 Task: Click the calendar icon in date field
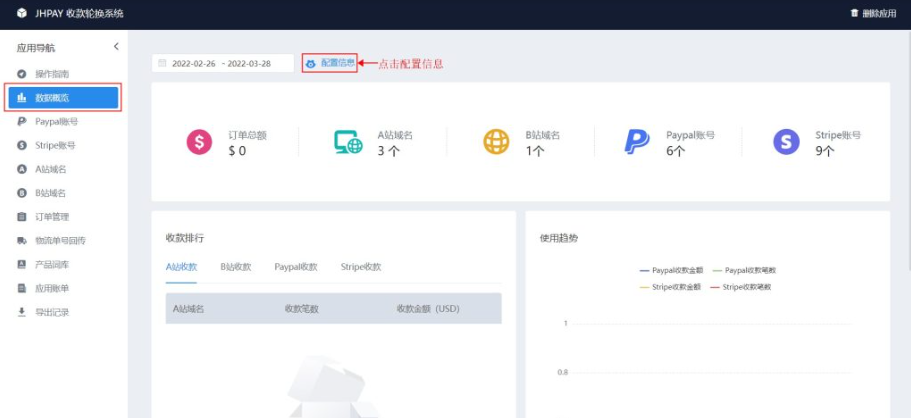pos(162,63)
